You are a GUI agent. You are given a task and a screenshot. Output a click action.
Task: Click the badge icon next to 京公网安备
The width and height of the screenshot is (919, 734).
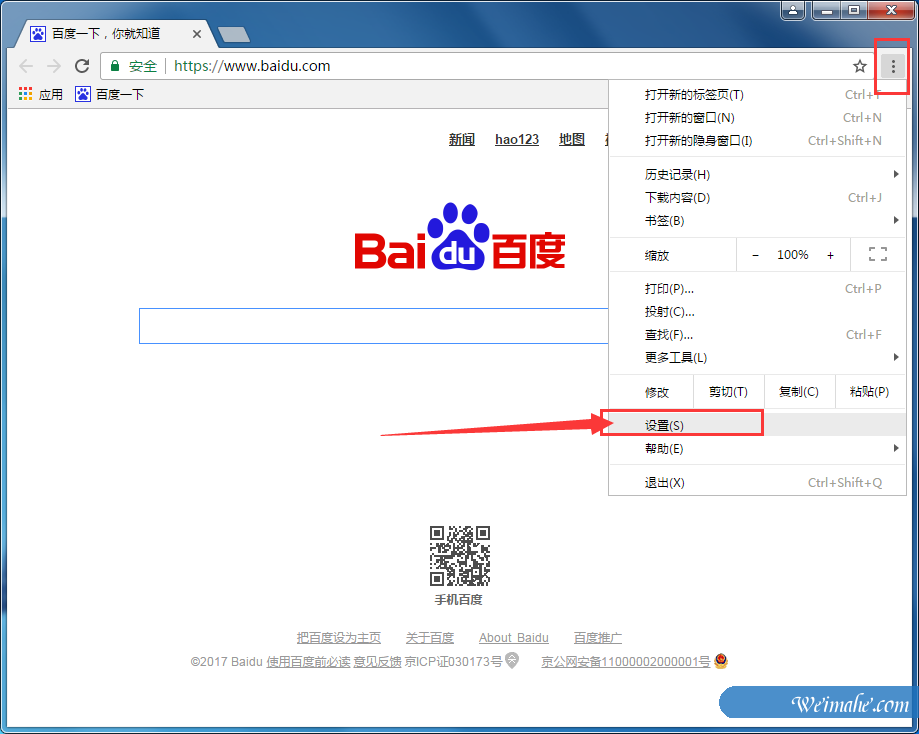[x=721, y=660]
